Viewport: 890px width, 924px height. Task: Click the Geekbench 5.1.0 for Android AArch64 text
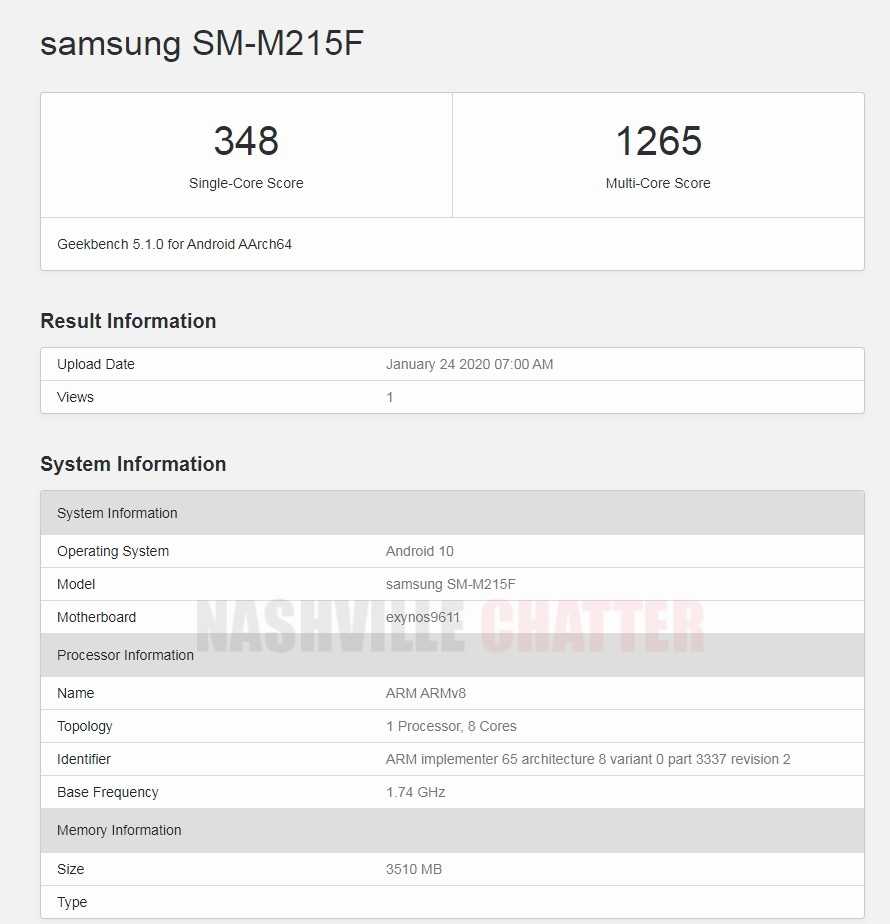coord(174,244)
